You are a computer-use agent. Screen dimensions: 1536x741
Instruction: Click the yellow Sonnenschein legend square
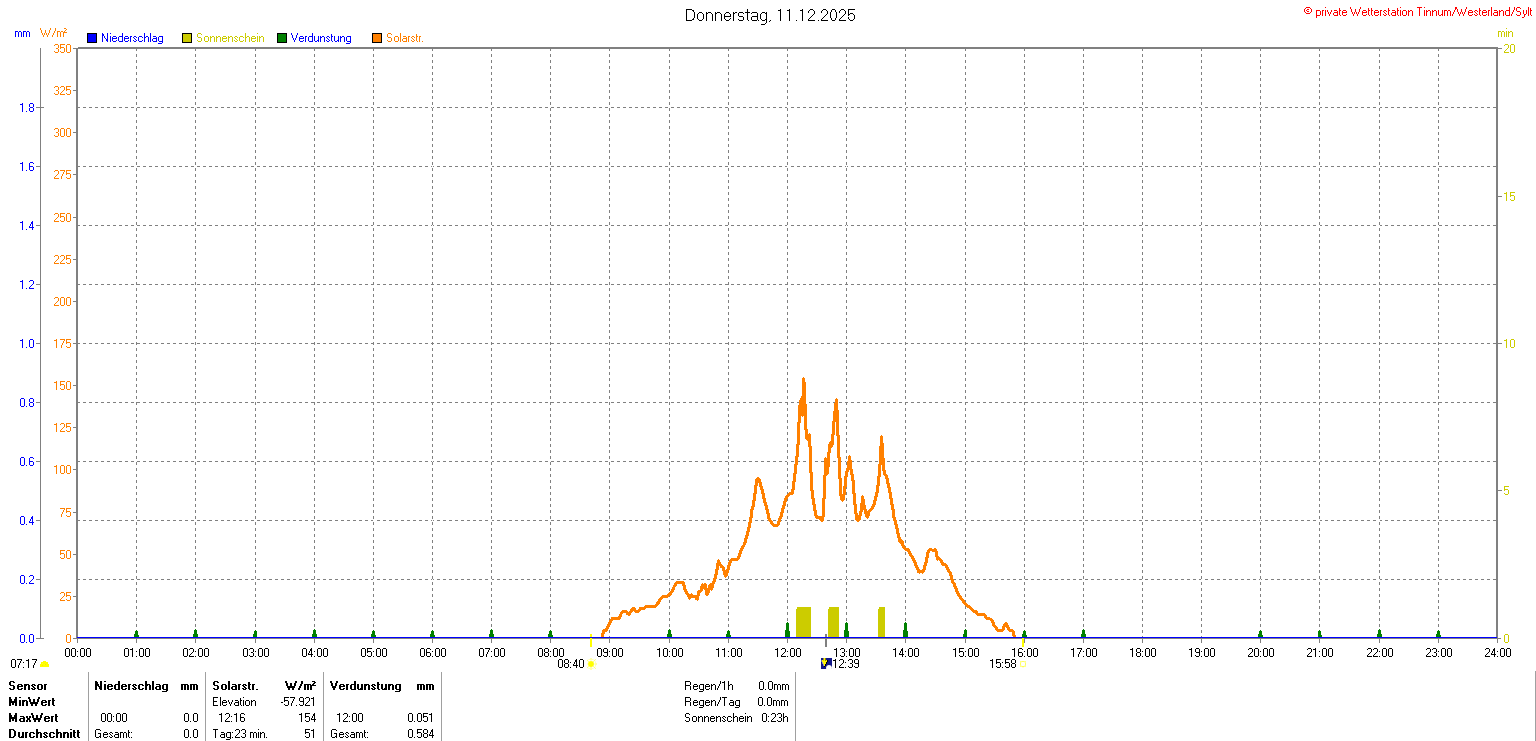click(x=187, y=38)
